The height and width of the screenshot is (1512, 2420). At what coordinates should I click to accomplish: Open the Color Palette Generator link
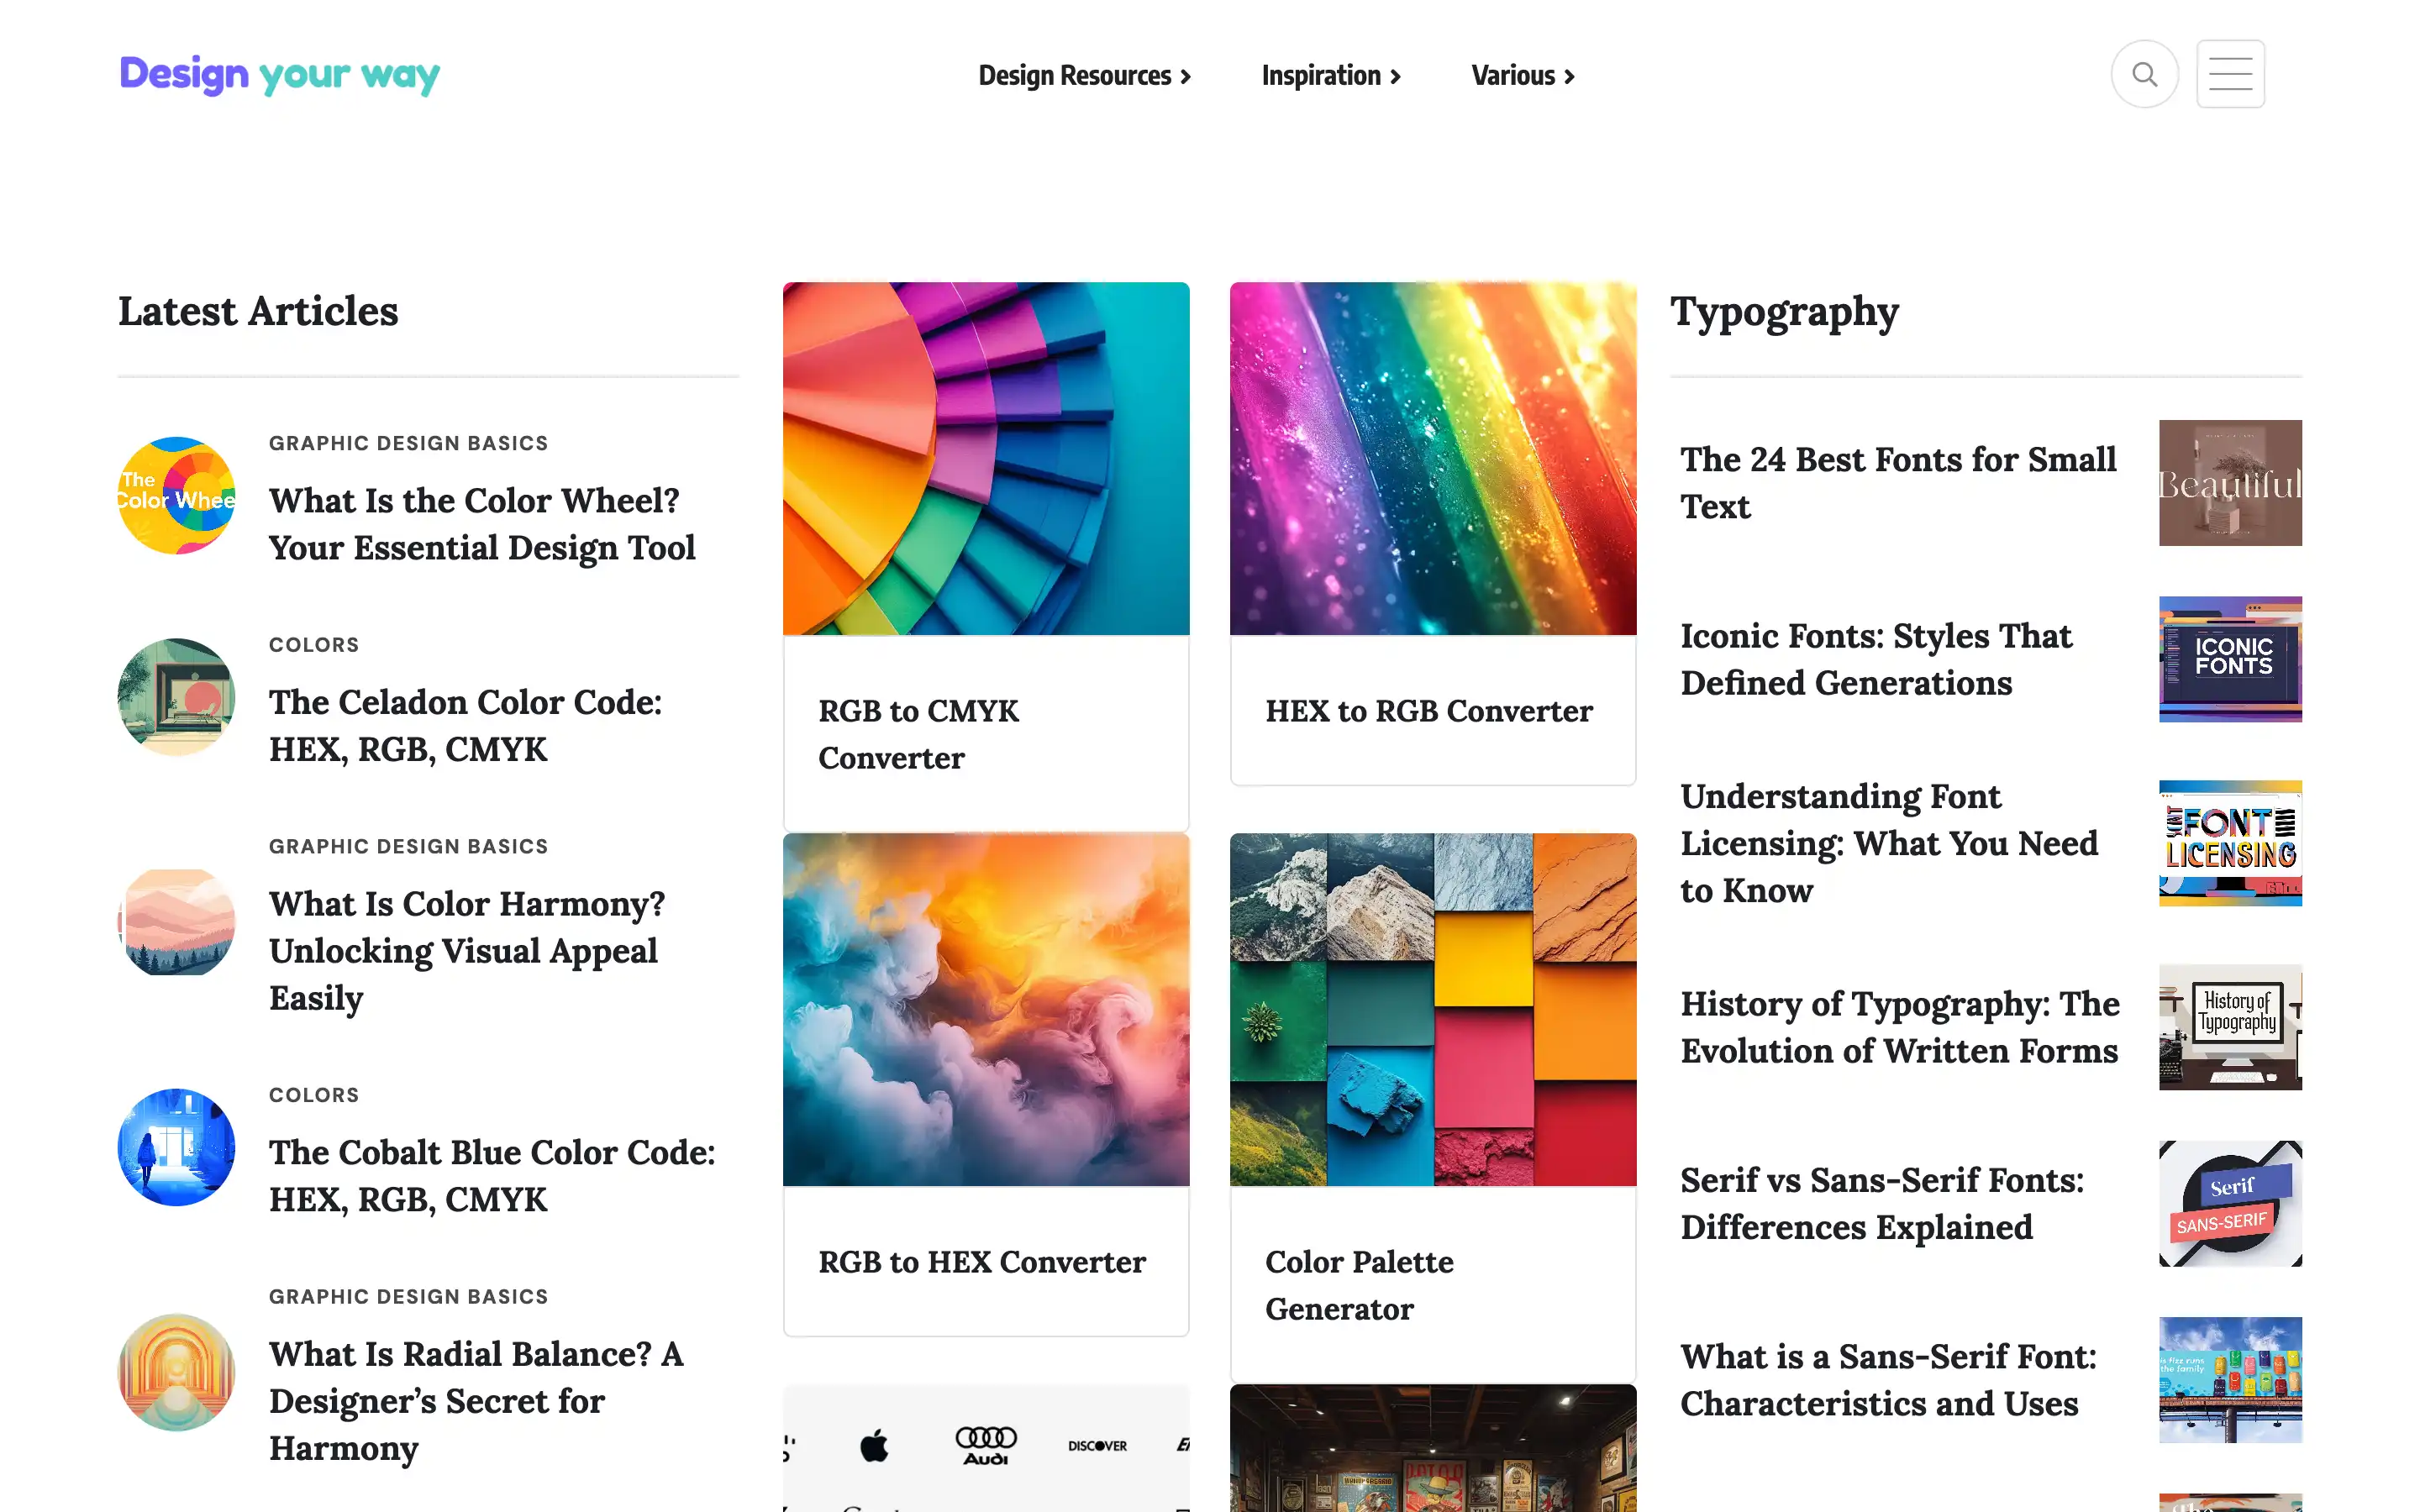coord(1359,1285)
